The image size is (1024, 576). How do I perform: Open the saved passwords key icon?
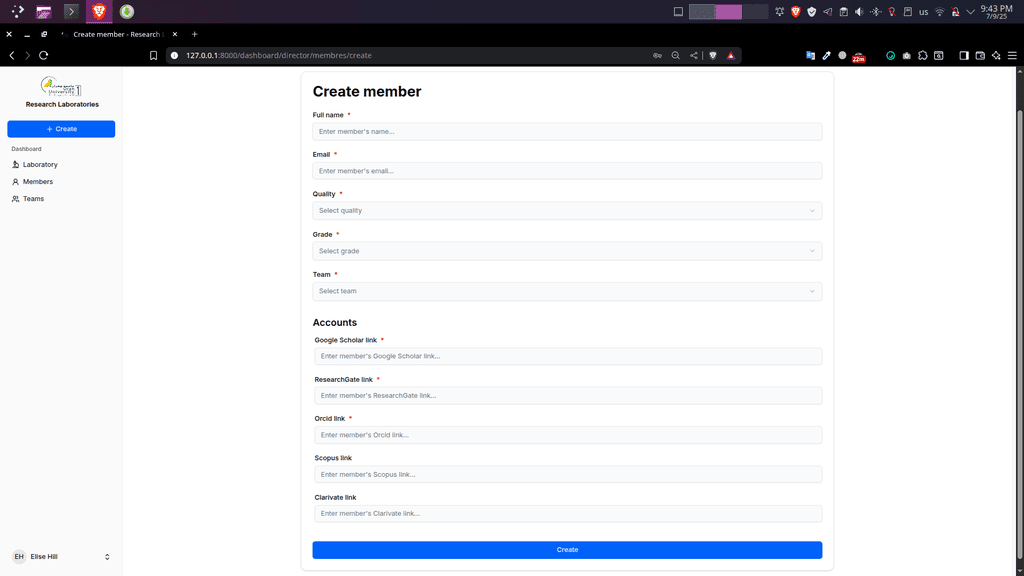(x=658, y=56)
